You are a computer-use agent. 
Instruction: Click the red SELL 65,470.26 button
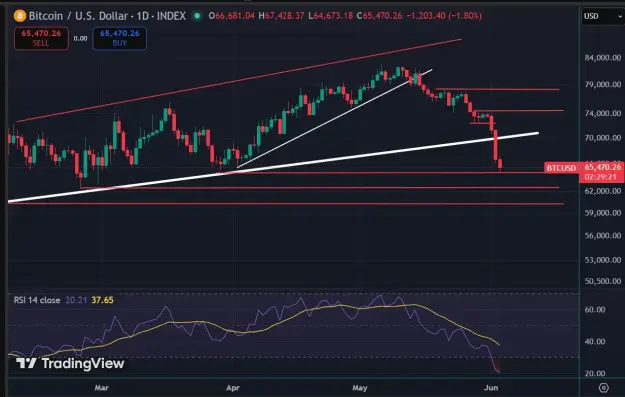point(41,38)
